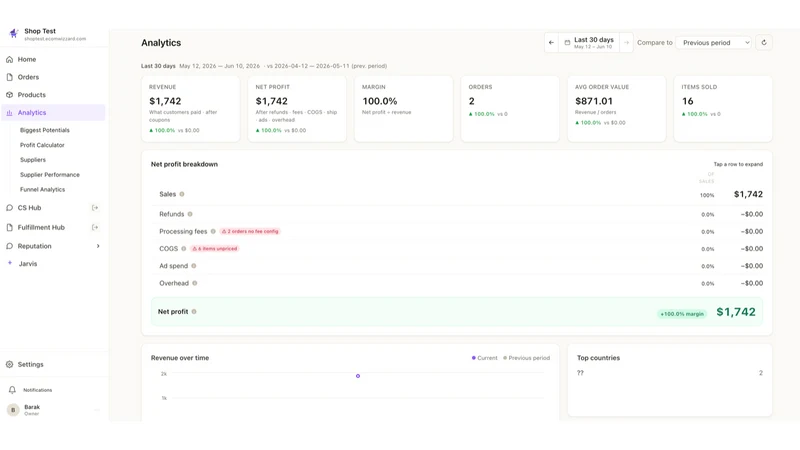Refresh analytics data
This screenshot has width=800, height=450.
pos(764,43)
